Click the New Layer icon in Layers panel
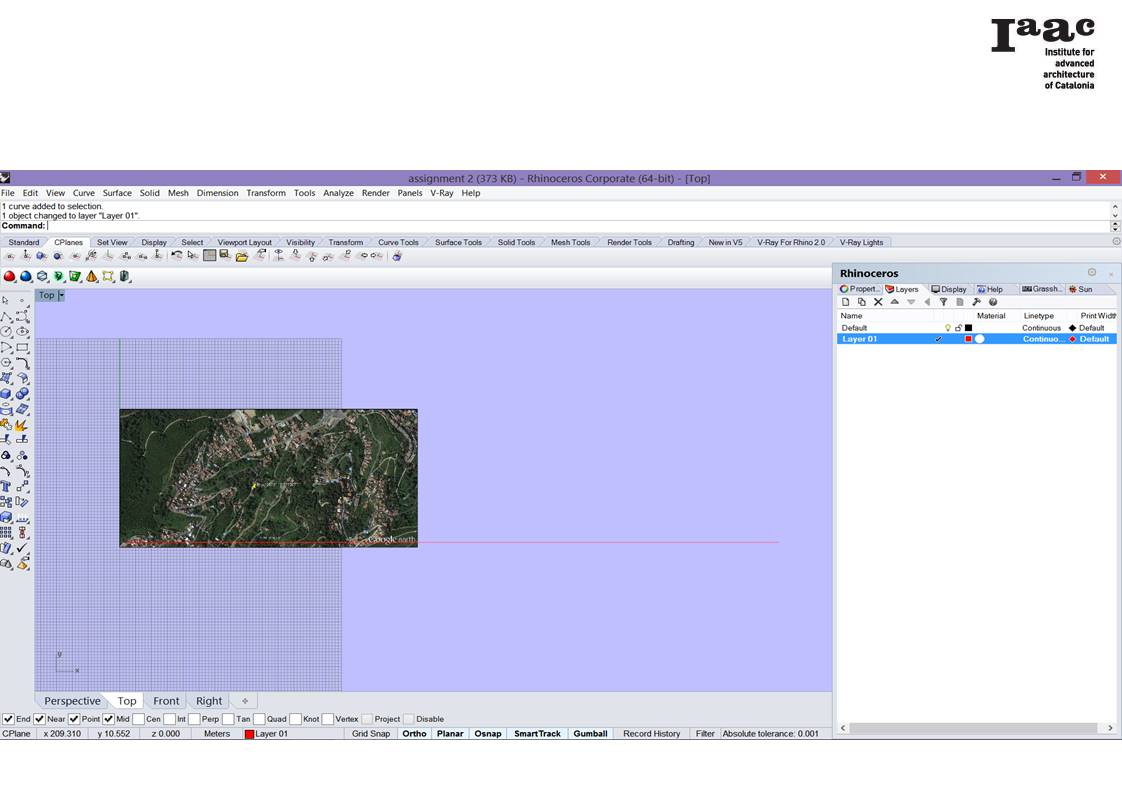1122x793 pixels. [845, 302]
